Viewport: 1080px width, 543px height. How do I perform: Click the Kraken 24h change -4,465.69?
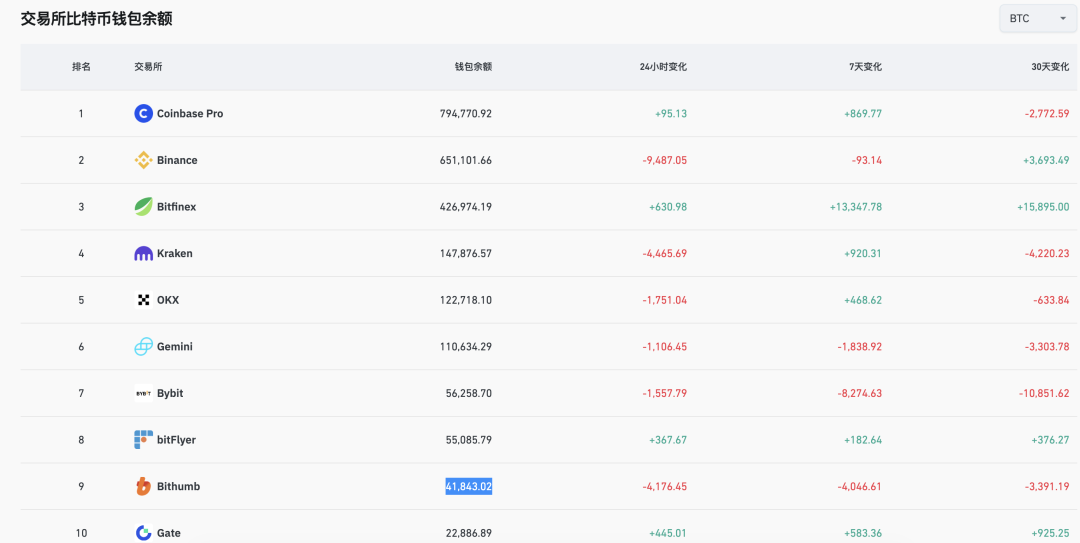[664, 254]
